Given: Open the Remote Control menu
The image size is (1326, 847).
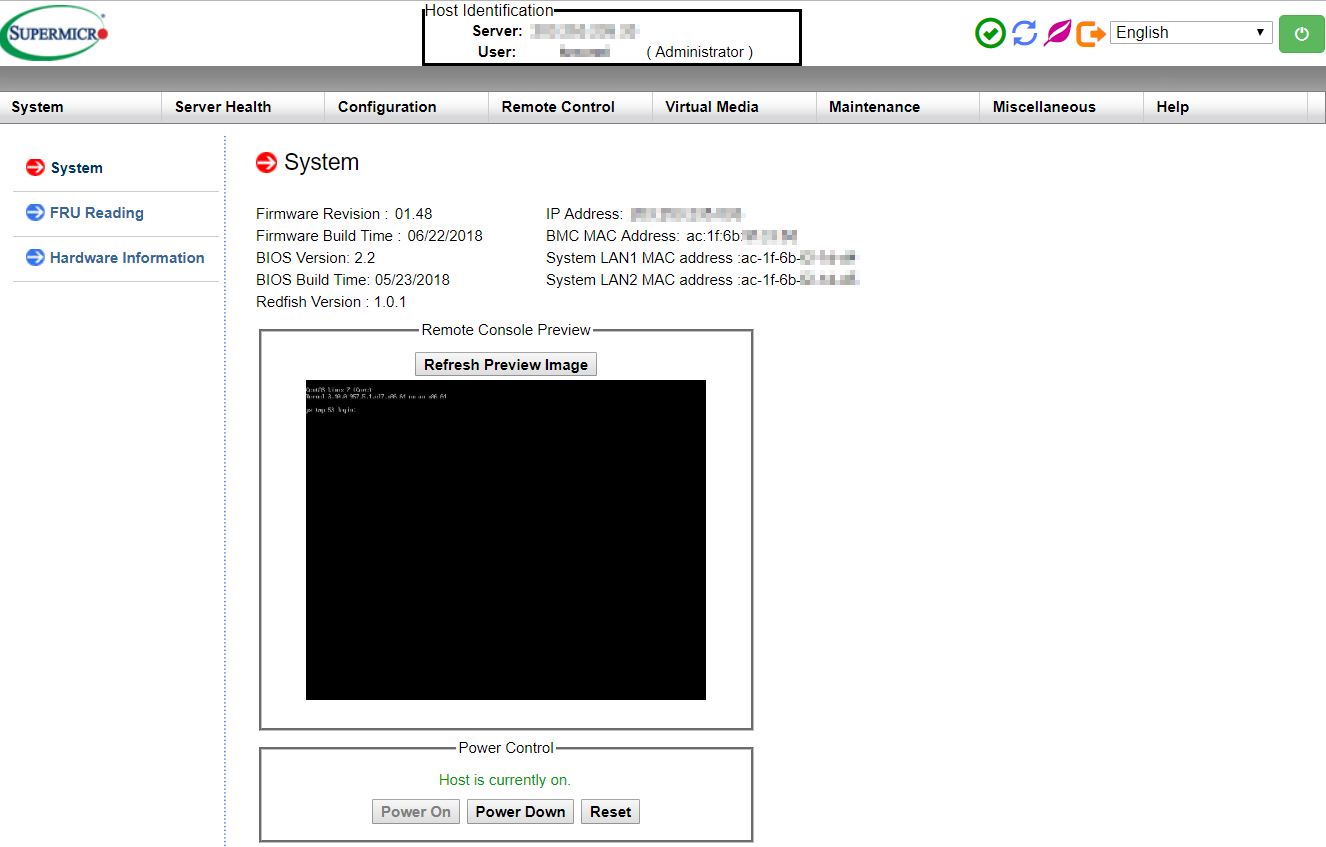Looking at the screenshot, I should click(x=558, y=107).
